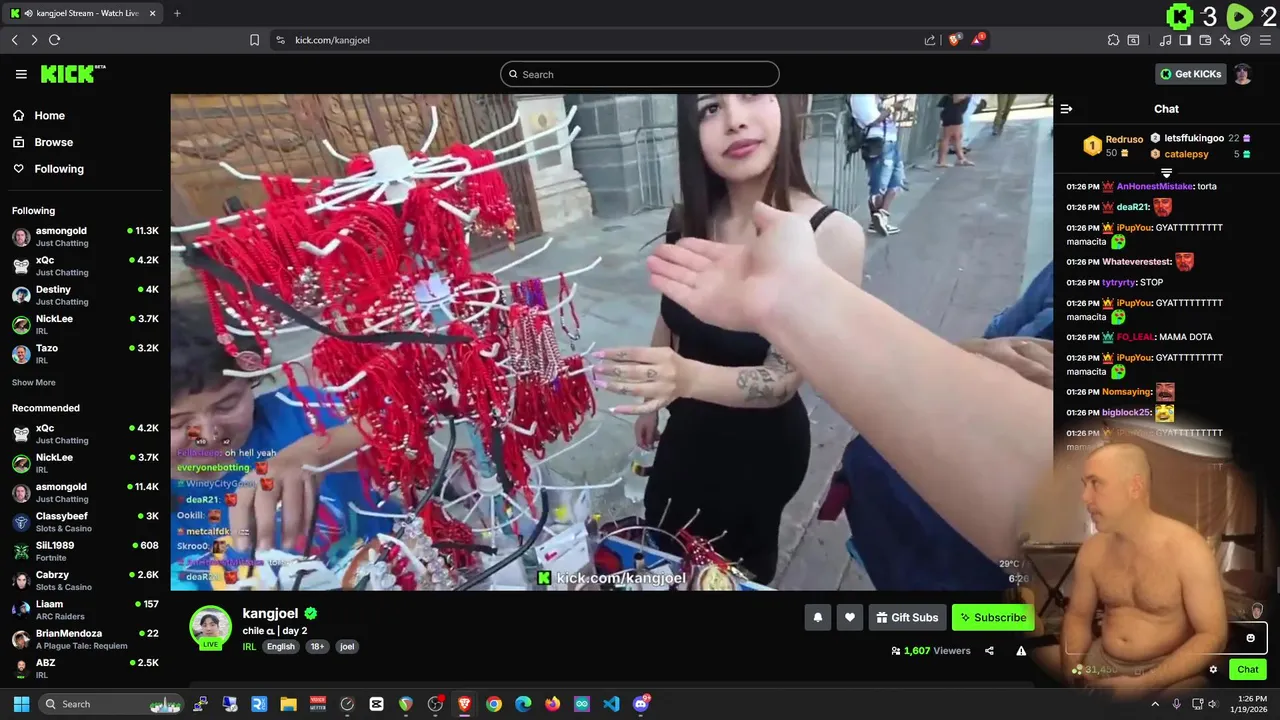Select the 18+ tag
The image size is (1280, 720).
click(317, 646)
